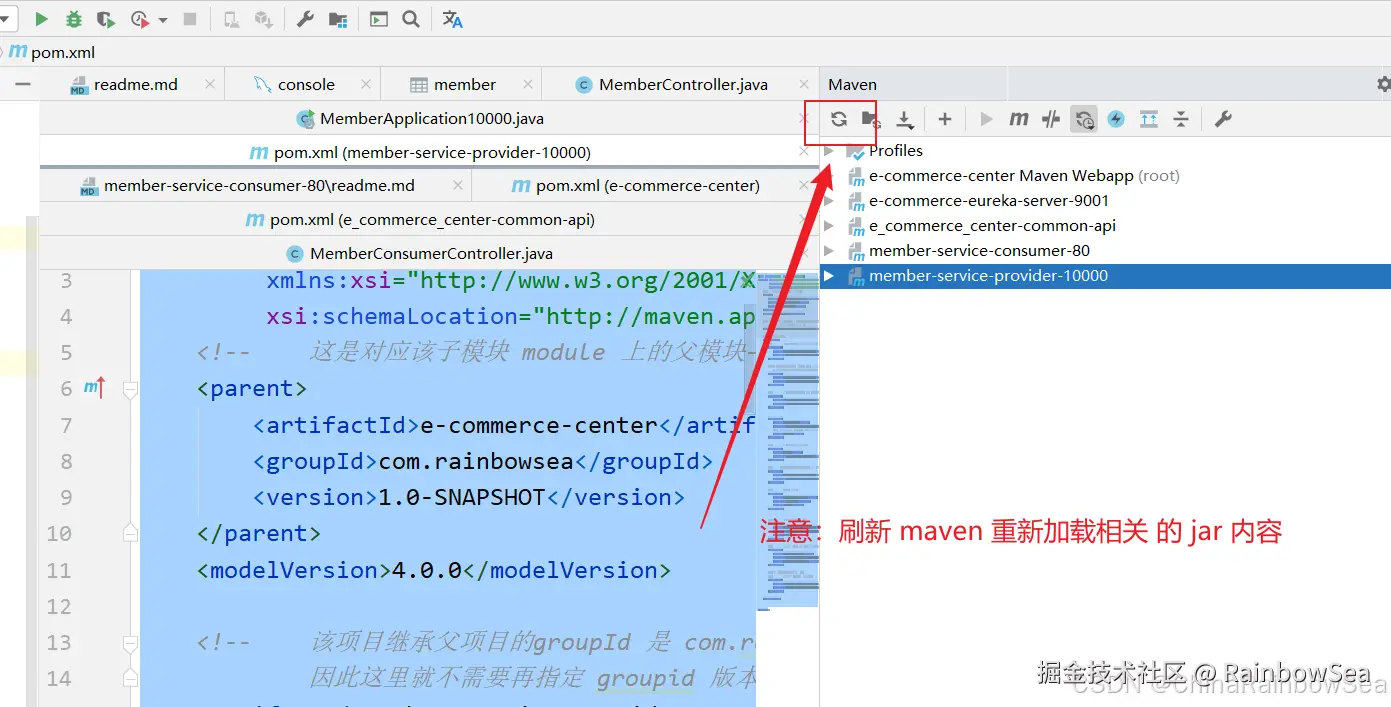1391x707 pixels.
Task: Collapse the parent tag fold on line 6
Action: (x=130, y=389)
